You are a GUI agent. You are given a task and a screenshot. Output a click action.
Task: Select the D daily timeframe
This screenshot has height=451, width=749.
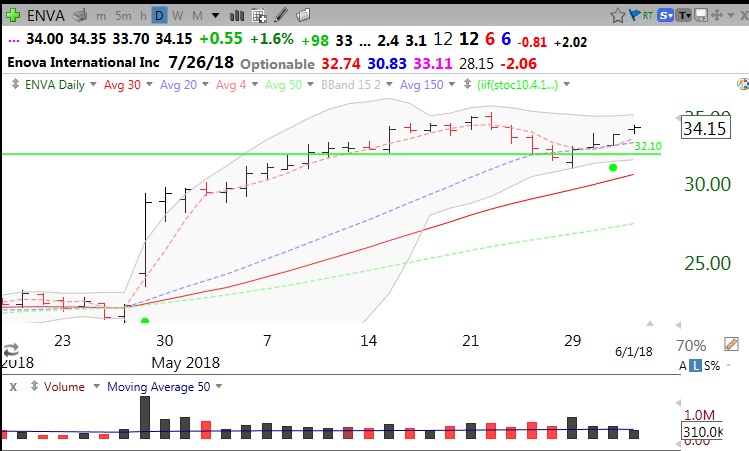point(159,16)
